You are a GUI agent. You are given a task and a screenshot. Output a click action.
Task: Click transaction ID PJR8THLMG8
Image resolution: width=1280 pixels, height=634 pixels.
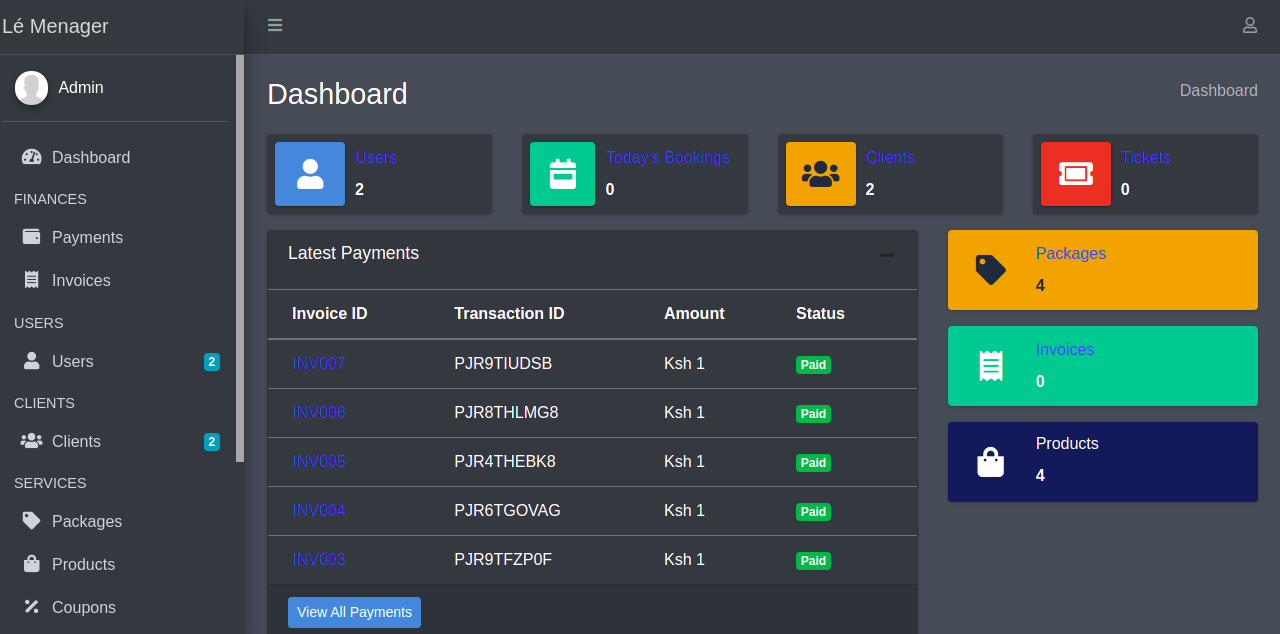tap(506, 412)
